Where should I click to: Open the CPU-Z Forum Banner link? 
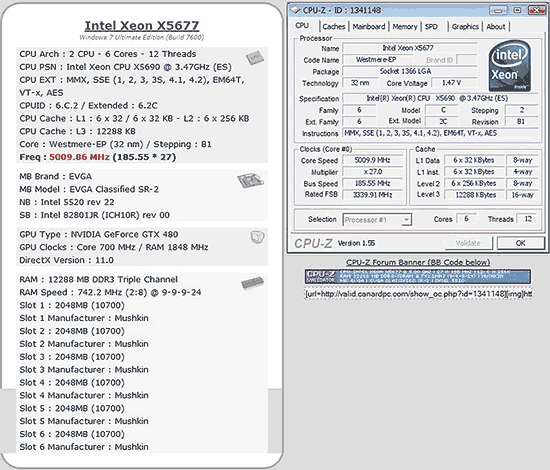pyautogui.click(x=418, y=262)
